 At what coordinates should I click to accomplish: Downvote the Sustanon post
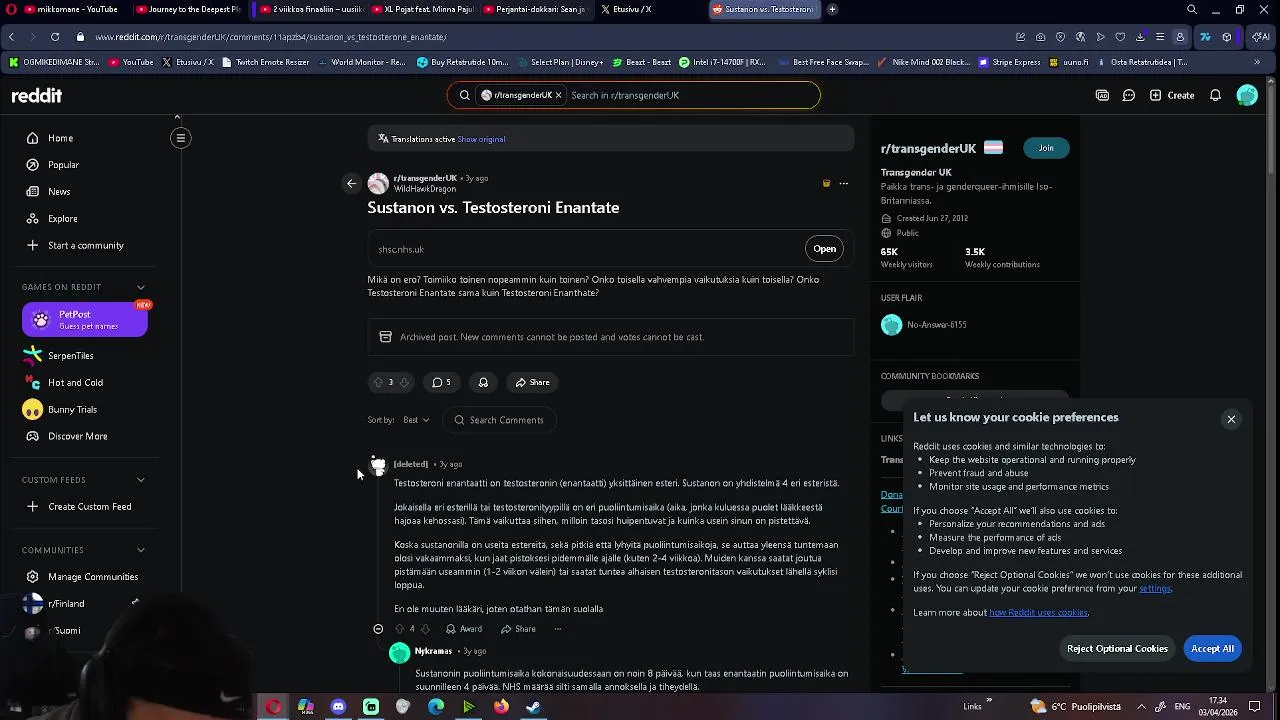(404, 383)
